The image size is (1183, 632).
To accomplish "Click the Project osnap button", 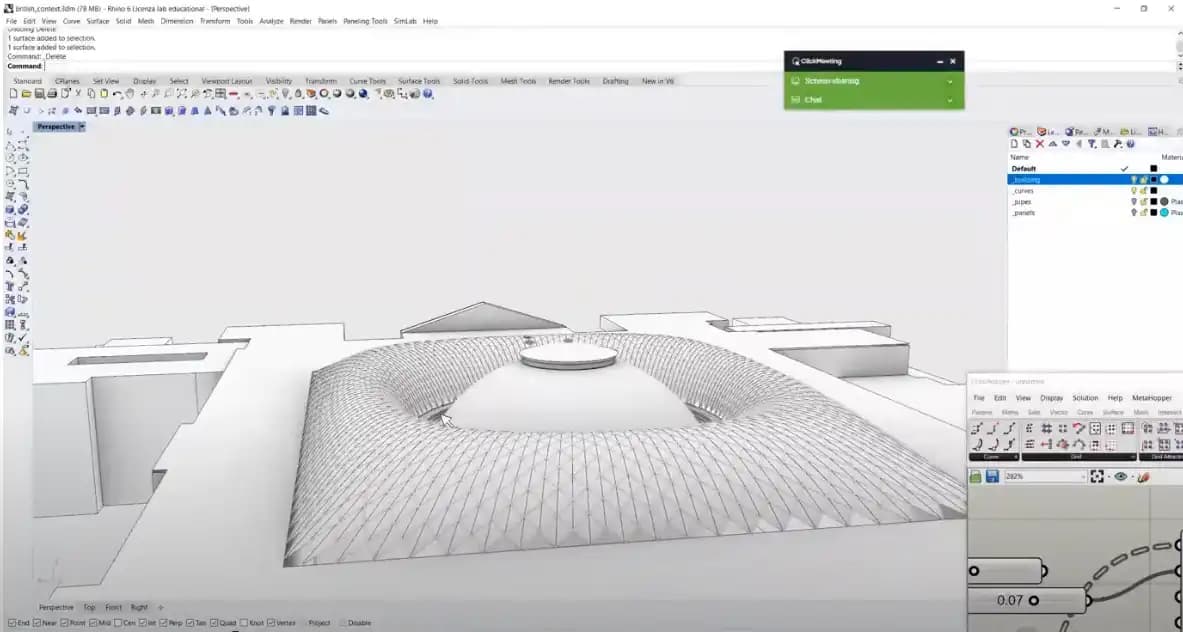I will [319, 623].
